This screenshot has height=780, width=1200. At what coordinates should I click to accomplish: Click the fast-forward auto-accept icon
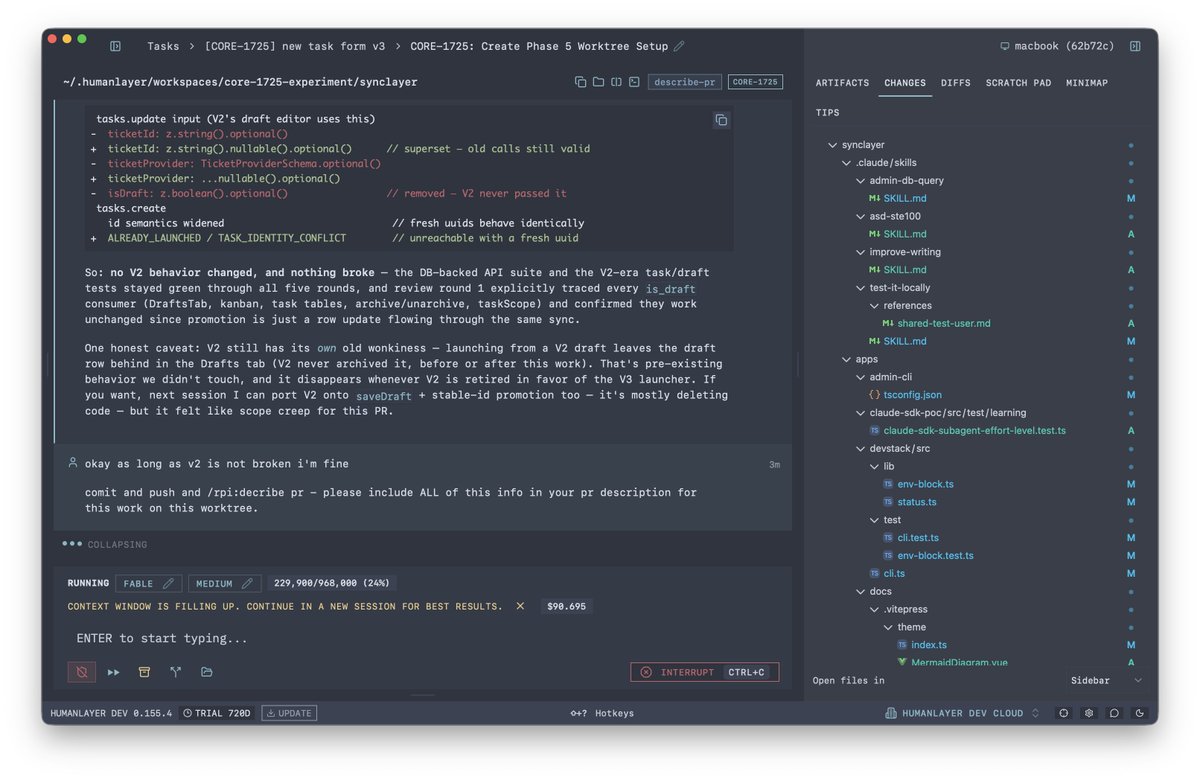click(x=113, y=672)
